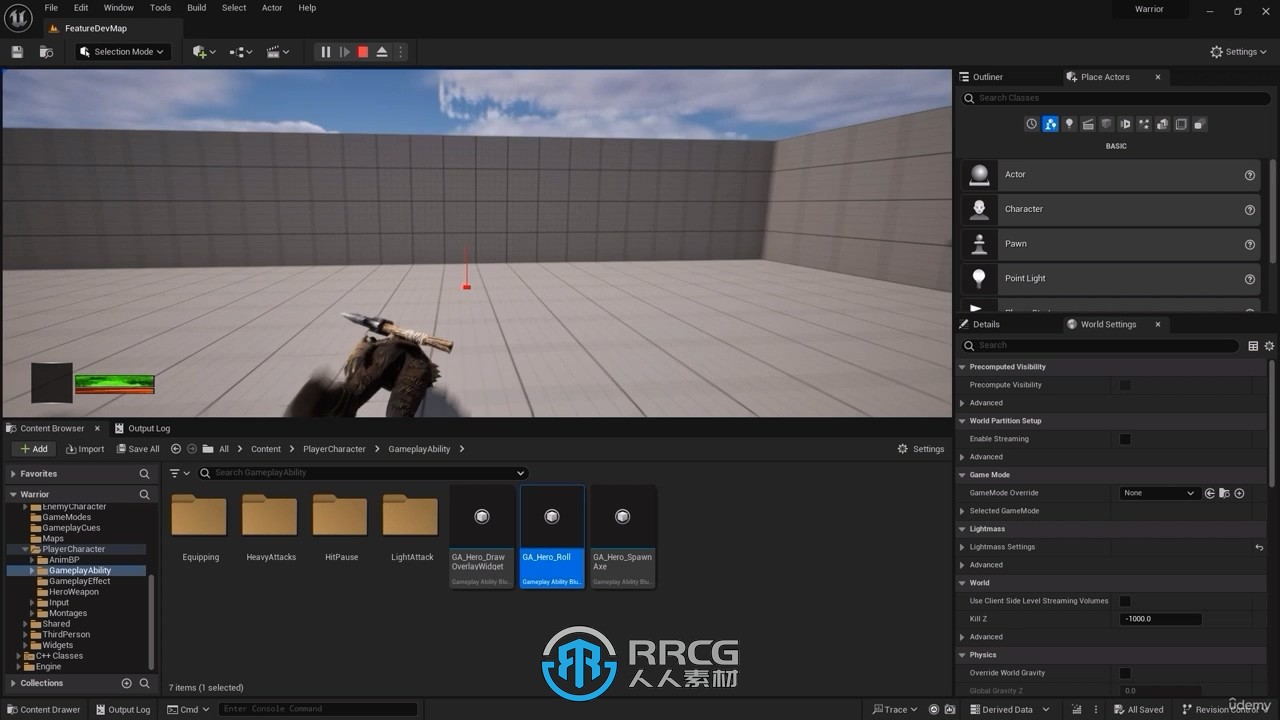Close the World Settings tab
The width and height of the screenshot is (1280, 720).
point(1158,324)
